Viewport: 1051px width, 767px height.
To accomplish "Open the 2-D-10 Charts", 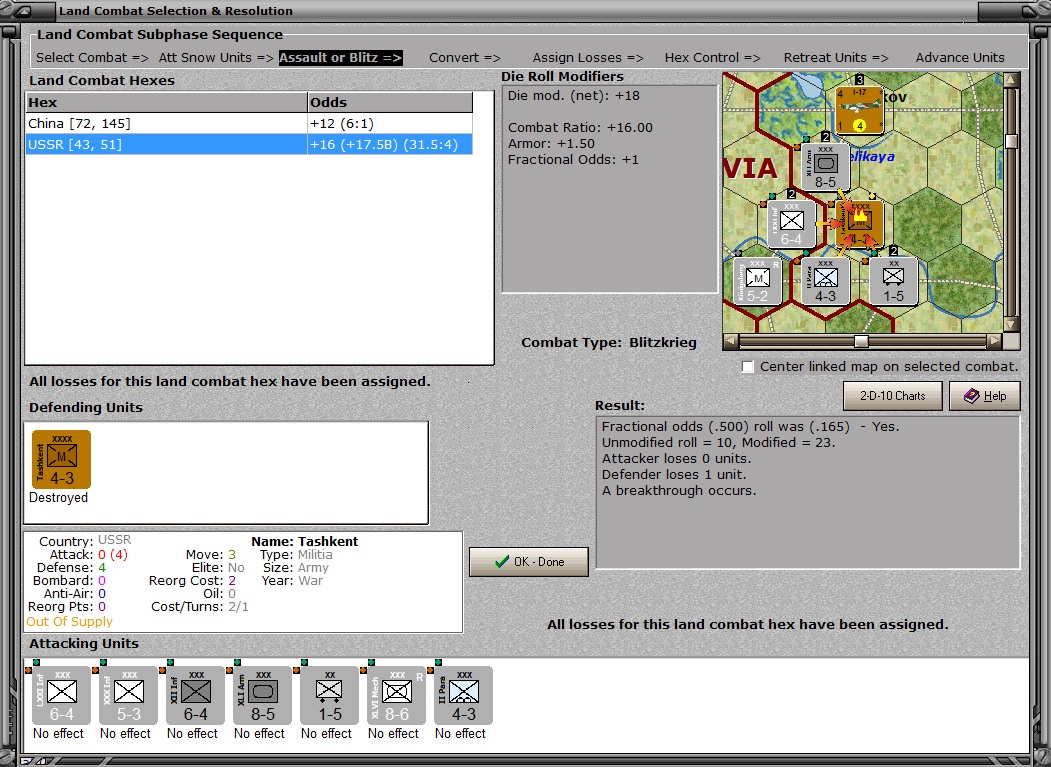I will click(x=893, y=396).
